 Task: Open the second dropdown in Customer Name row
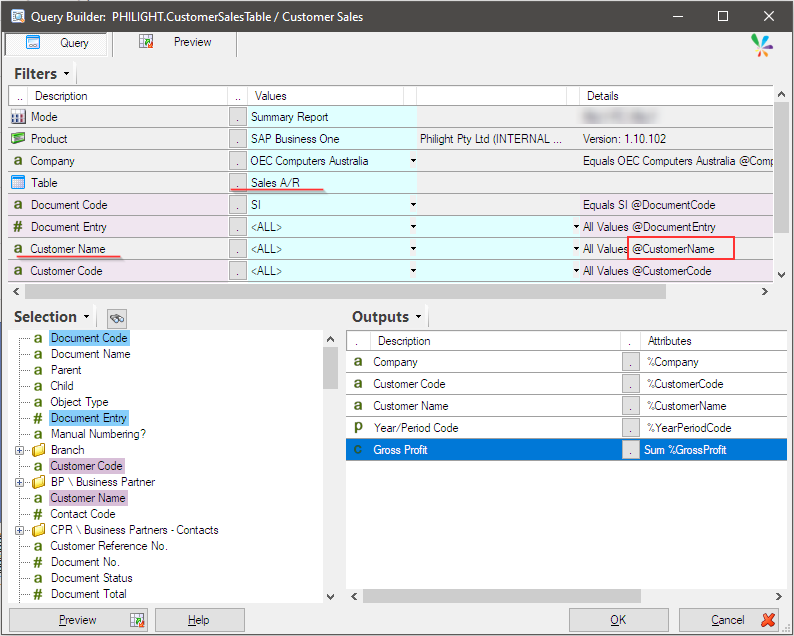pos(576,249)
